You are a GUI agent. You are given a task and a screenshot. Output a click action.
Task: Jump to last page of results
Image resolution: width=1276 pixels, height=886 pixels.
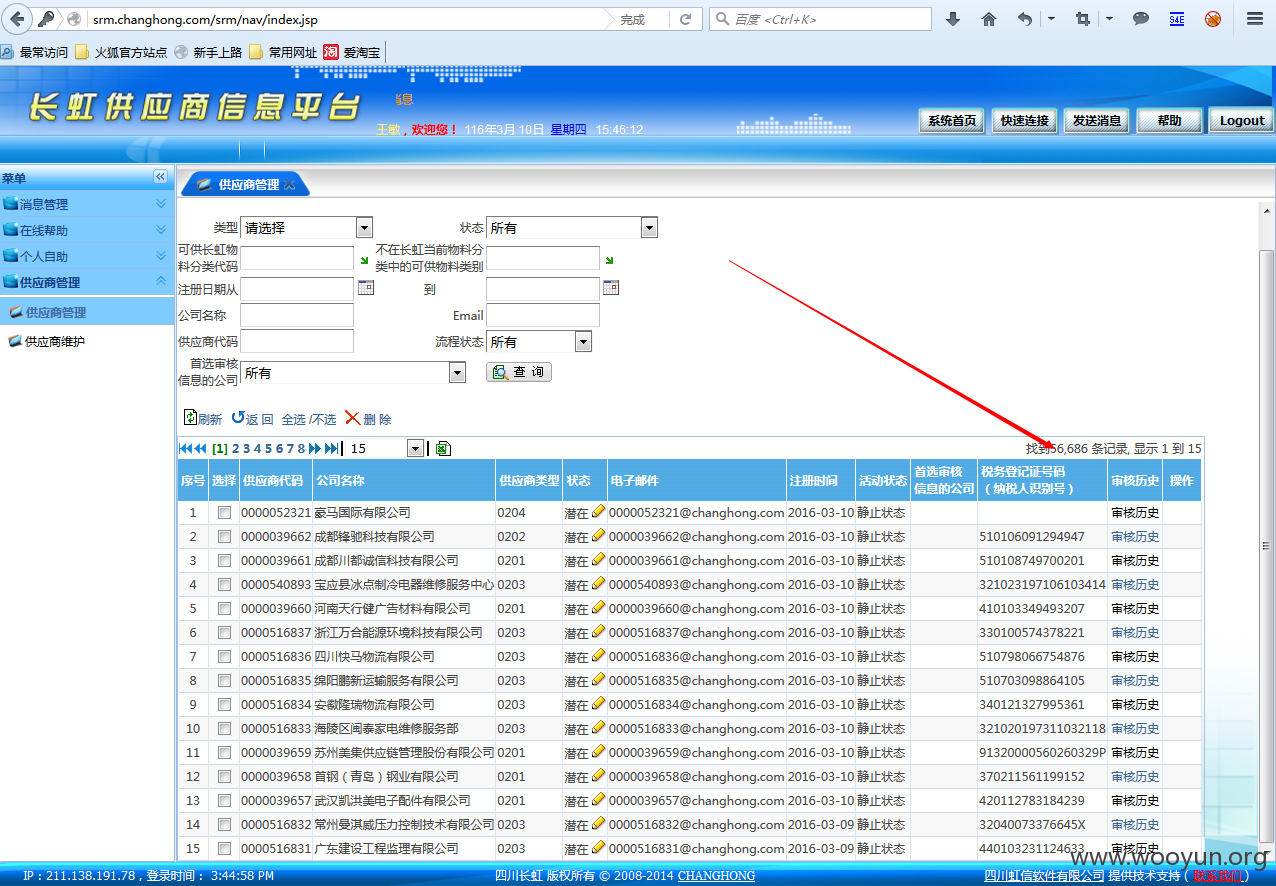pos(331,449)
